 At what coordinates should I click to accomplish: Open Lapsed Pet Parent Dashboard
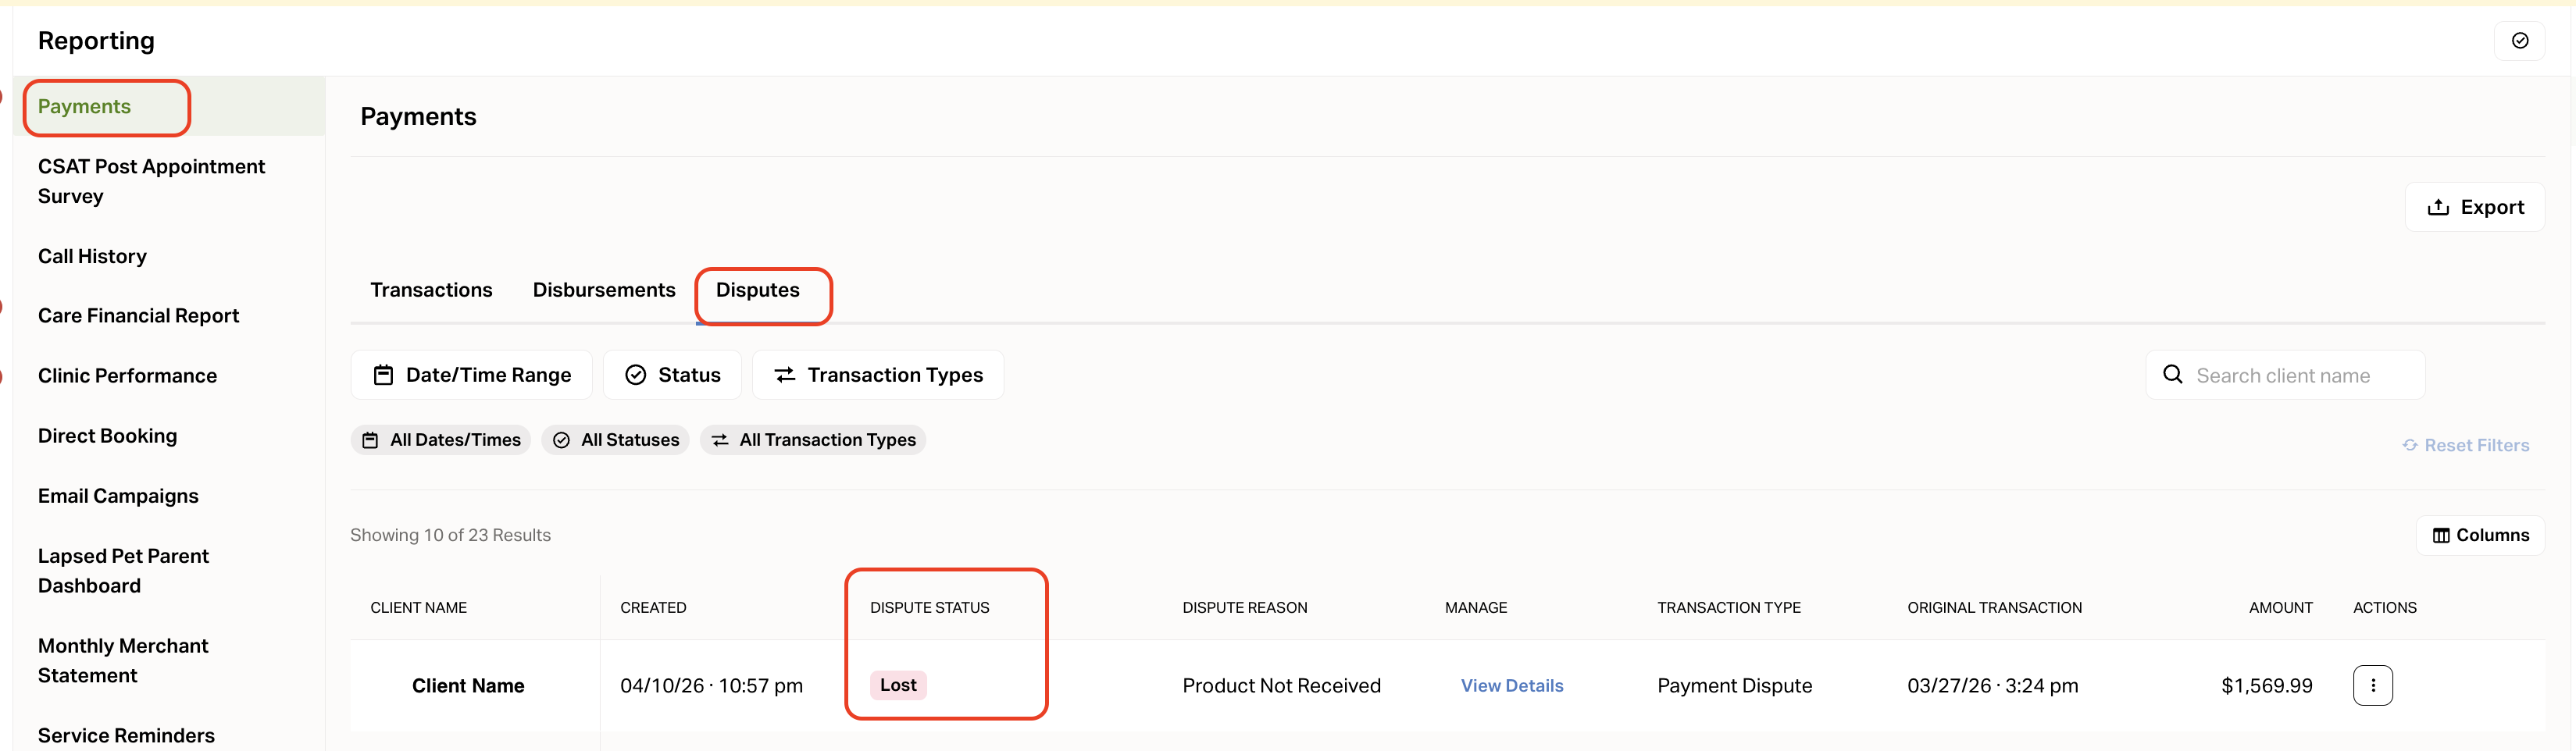[x=123, y=571]
